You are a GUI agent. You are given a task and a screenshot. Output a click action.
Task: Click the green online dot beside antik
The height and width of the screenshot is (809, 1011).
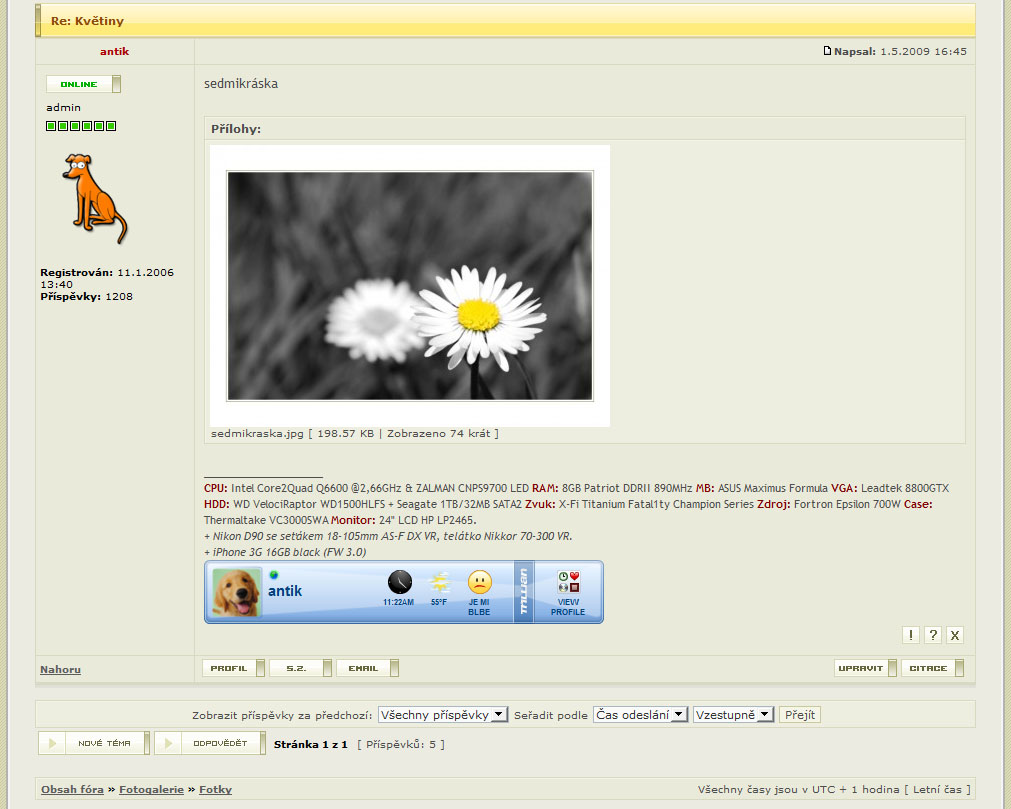pyautogui.click(x=273, y=574)
